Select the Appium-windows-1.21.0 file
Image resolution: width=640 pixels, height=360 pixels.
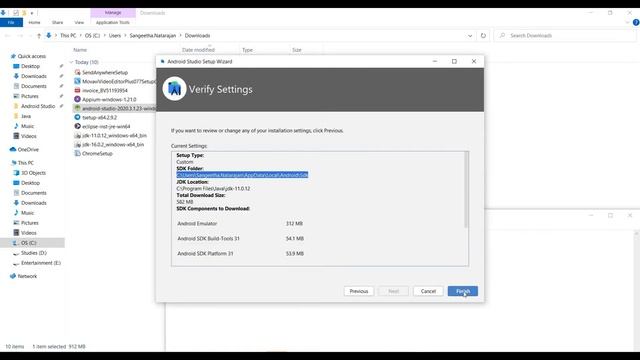(x=109, y=99)
